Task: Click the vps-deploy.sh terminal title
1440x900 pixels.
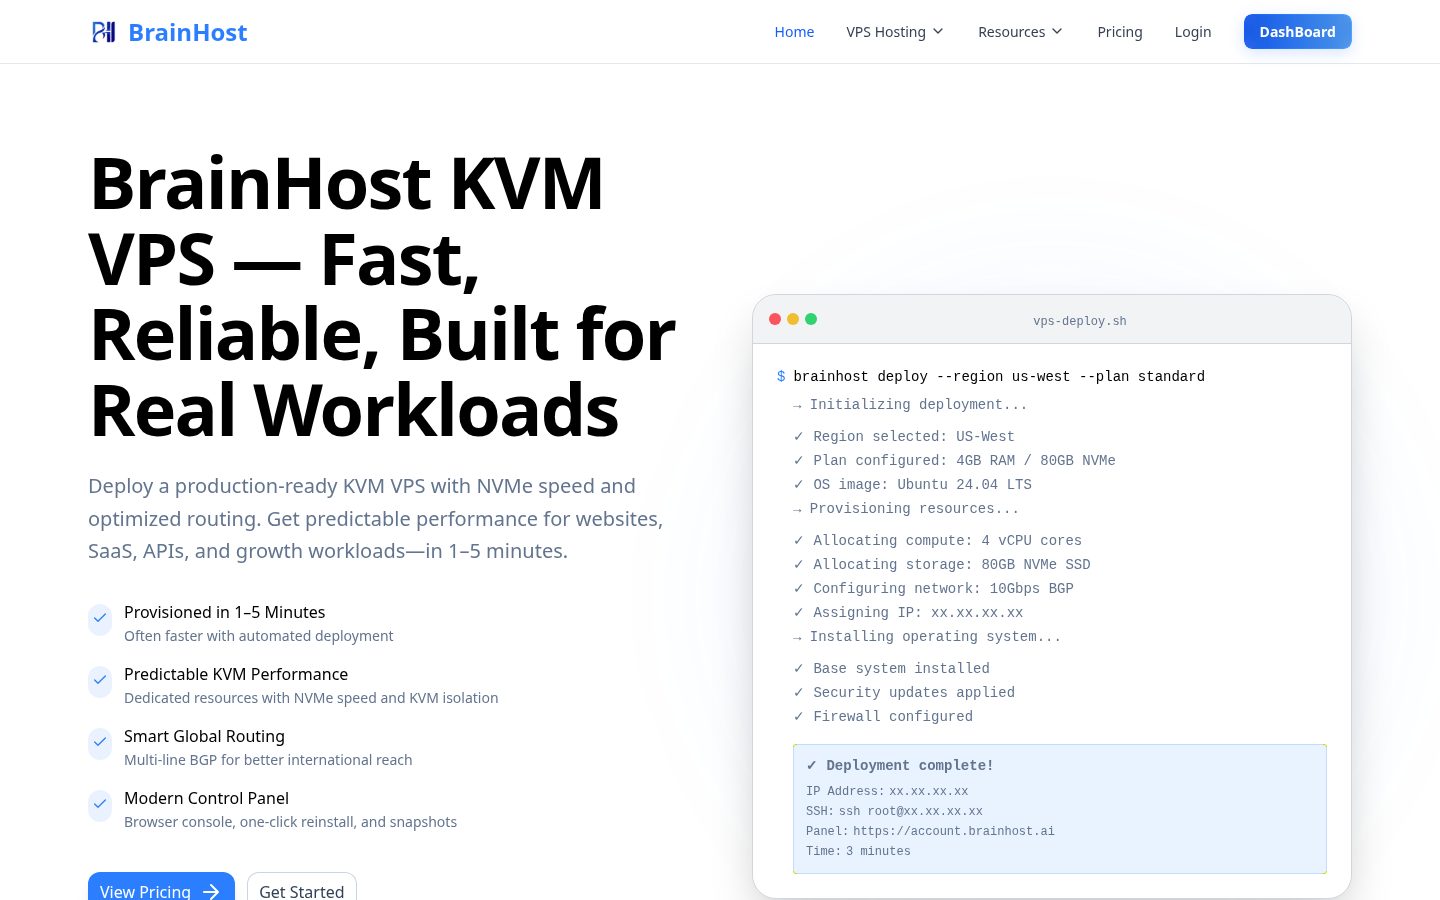Action: [x=1080, y=321]
